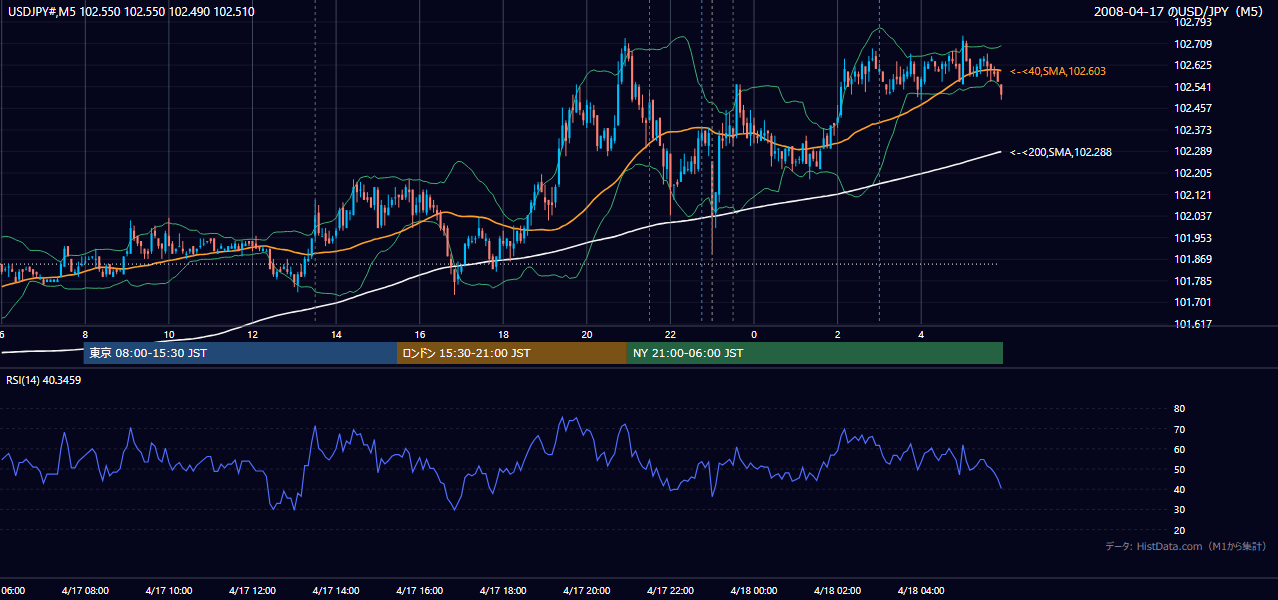Click hour tick 22 below the price chart
The width and height of the screenshot is (1278, 600).
671,334
